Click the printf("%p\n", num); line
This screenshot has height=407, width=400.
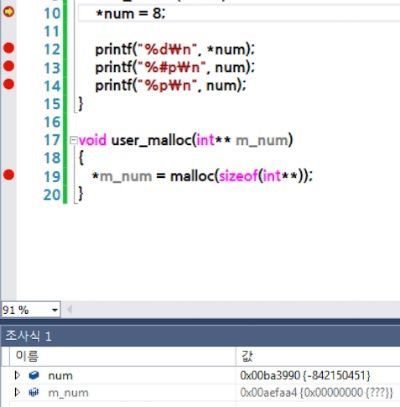pos(171,85)
